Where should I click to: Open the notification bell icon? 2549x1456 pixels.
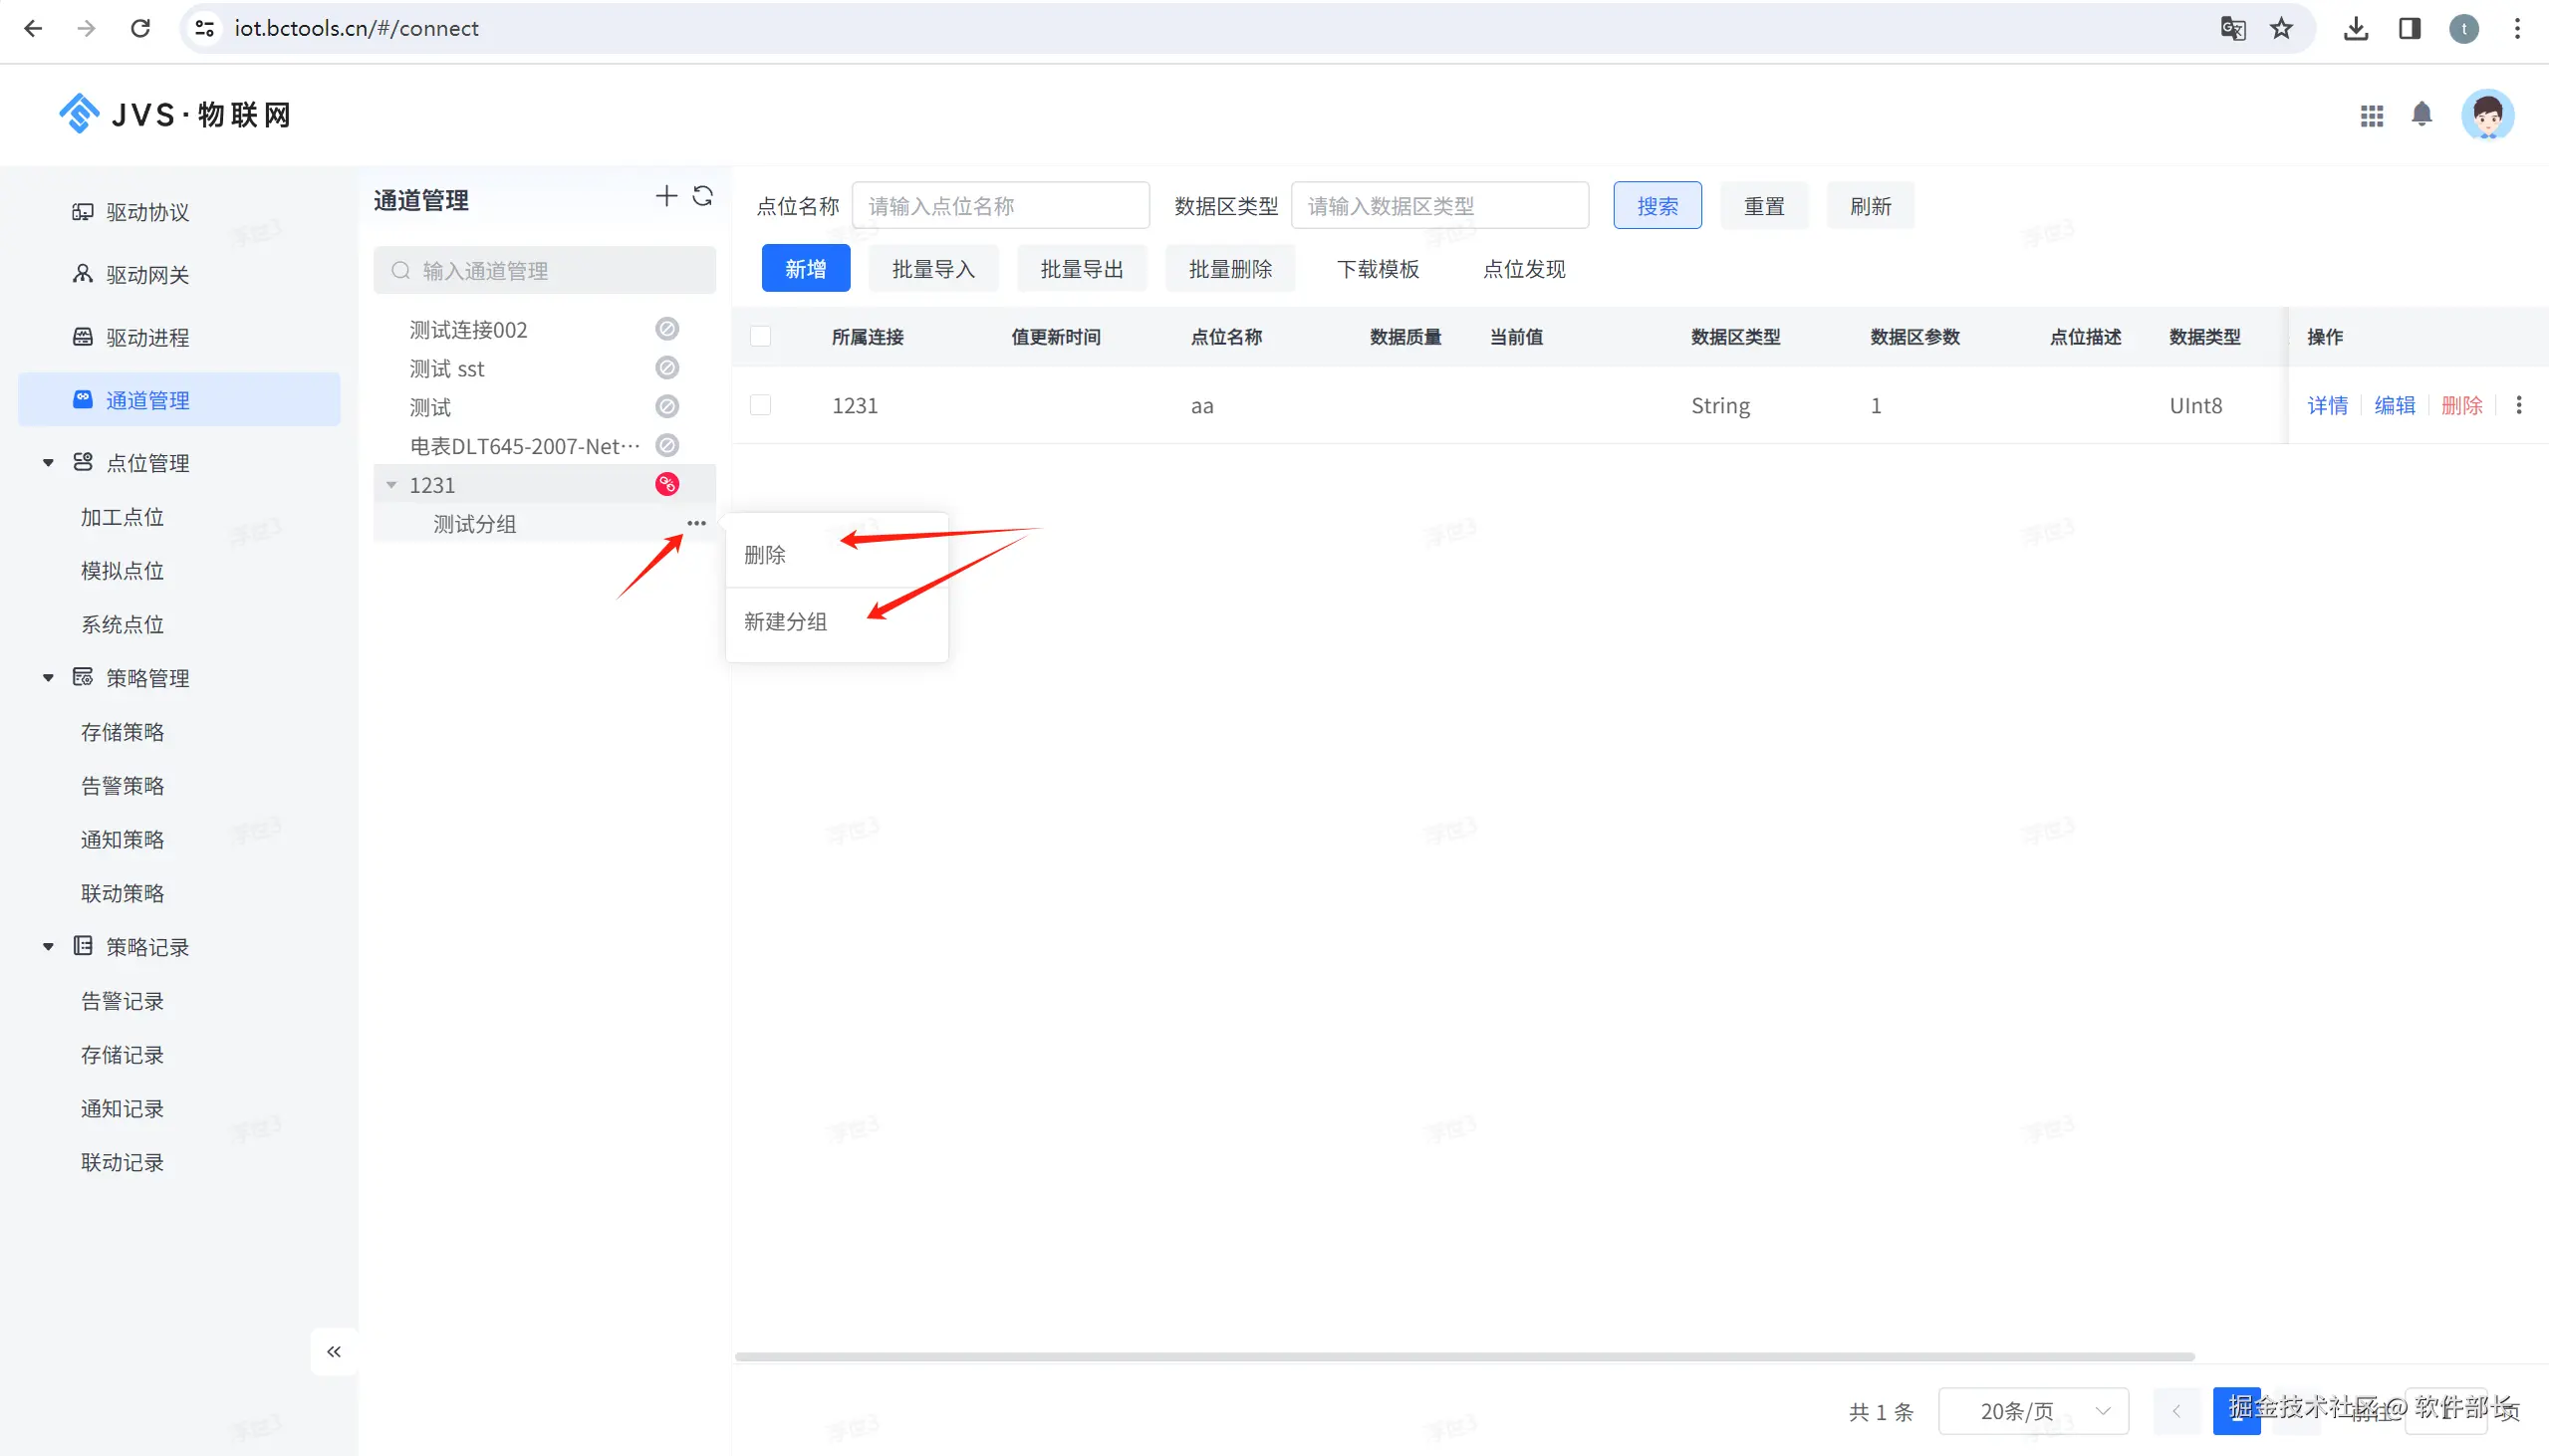pyautogui.click(x=2421, y=114)
